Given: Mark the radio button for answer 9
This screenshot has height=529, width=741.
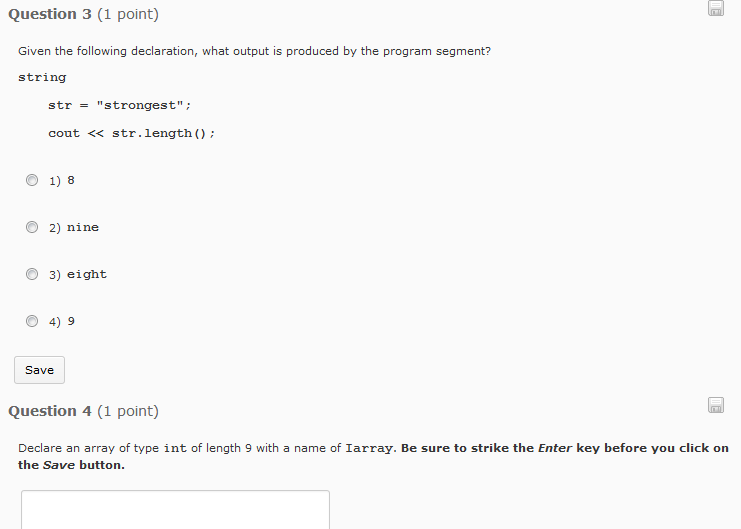Looking at the screenshot, I should point(32,321).
